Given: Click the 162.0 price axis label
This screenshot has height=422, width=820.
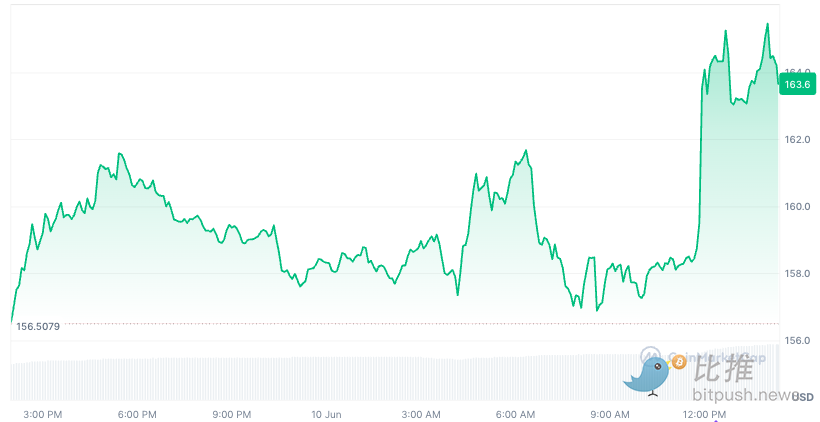Looking at the screenshot, I should [x=796, y=139].
